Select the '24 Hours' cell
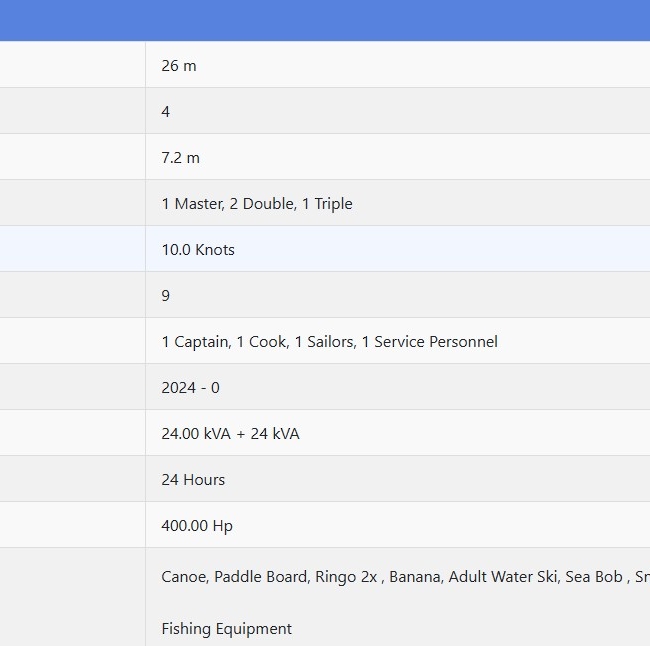Viewport: 650px width, 646px height. (193, 480)
